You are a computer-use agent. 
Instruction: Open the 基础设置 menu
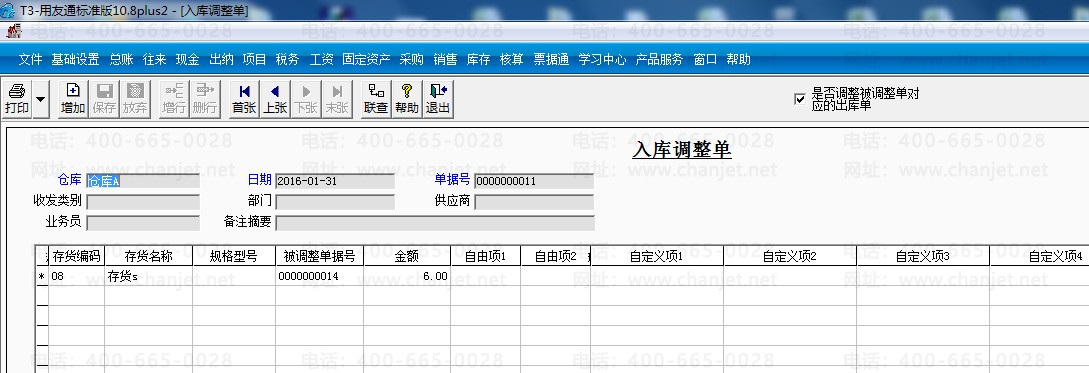[x=75, y=60]
